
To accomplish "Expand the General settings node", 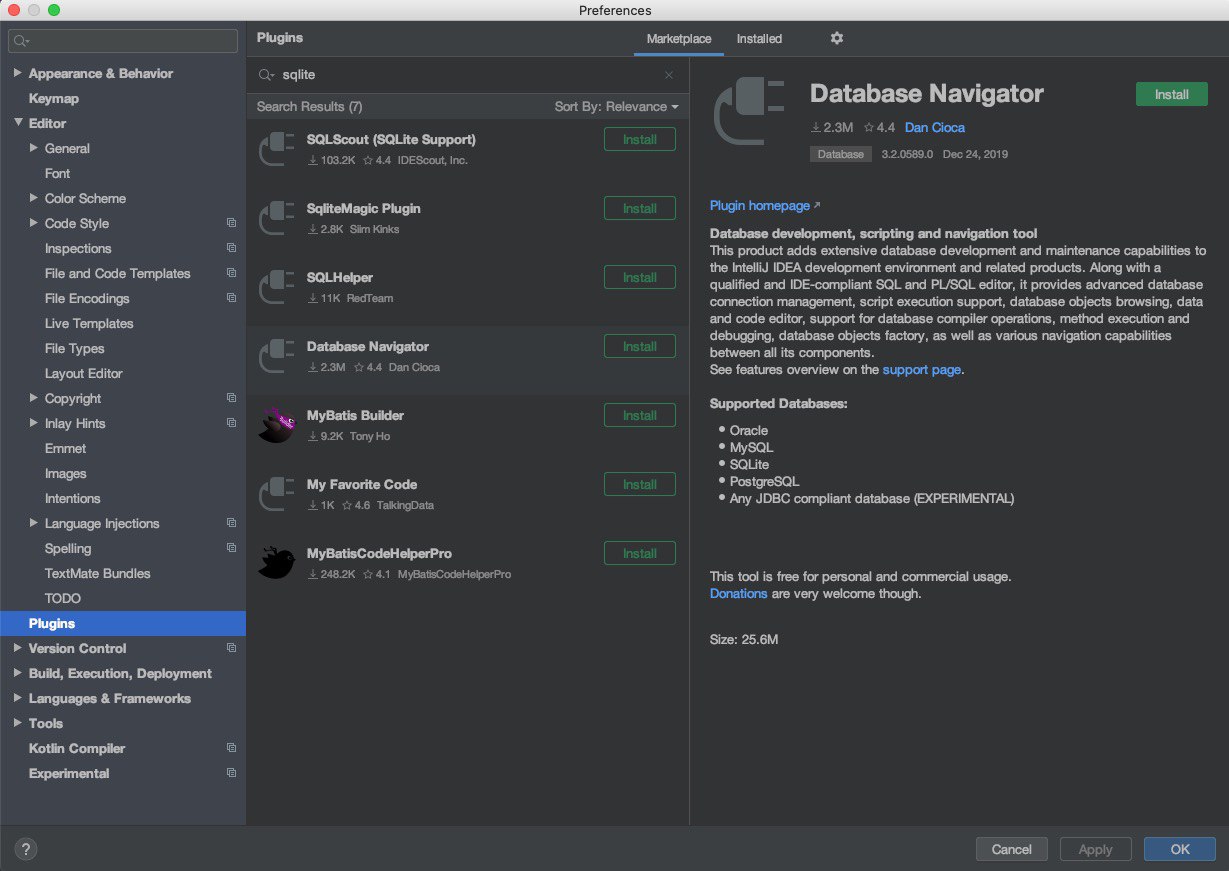I will click(34, 148).
